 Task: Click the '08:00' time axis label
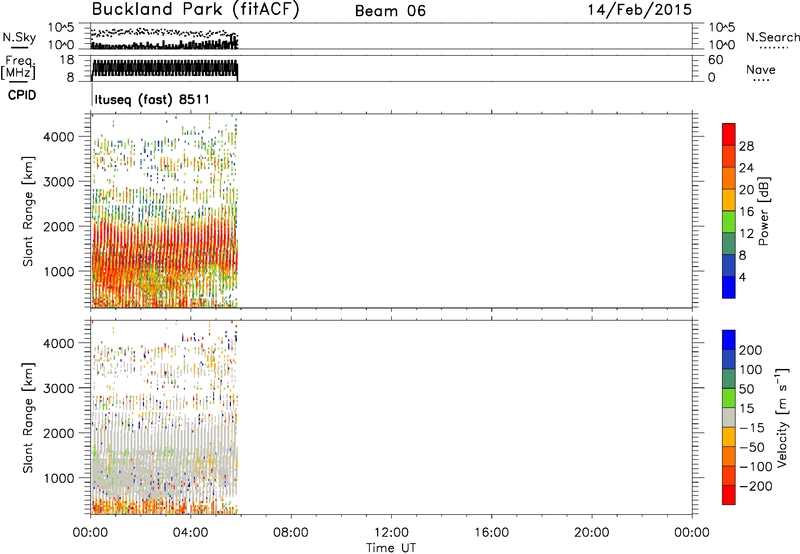coord(290,533)
